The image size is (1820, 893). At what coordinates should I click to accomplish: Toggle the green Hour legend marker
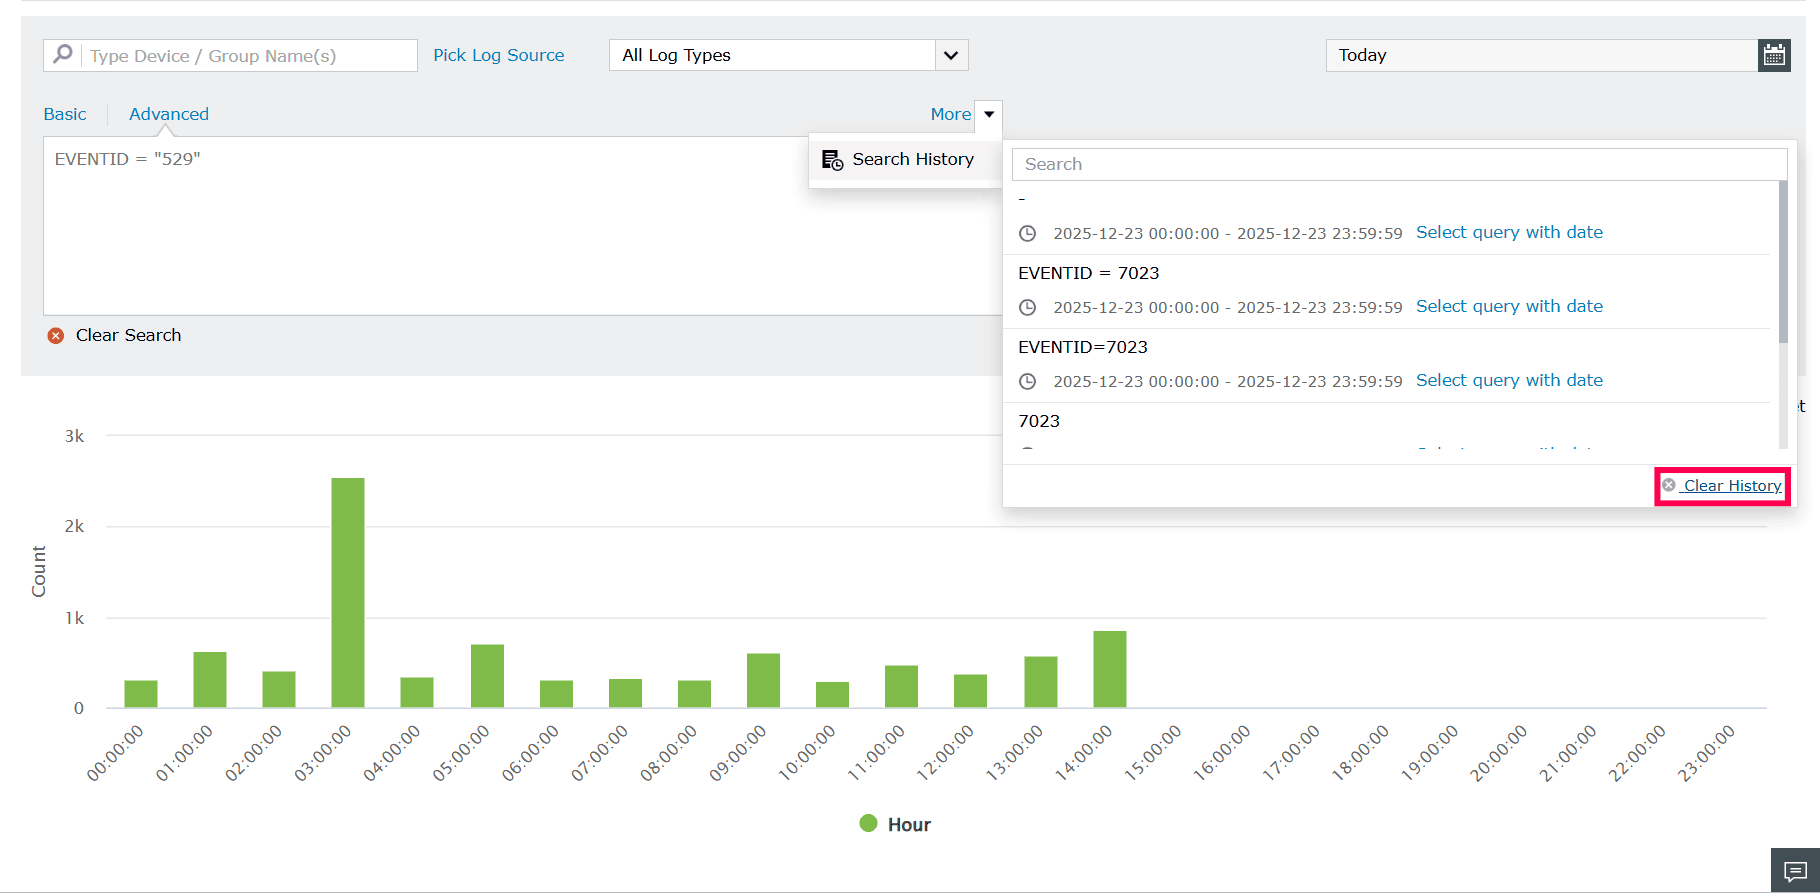click(868, 823)
